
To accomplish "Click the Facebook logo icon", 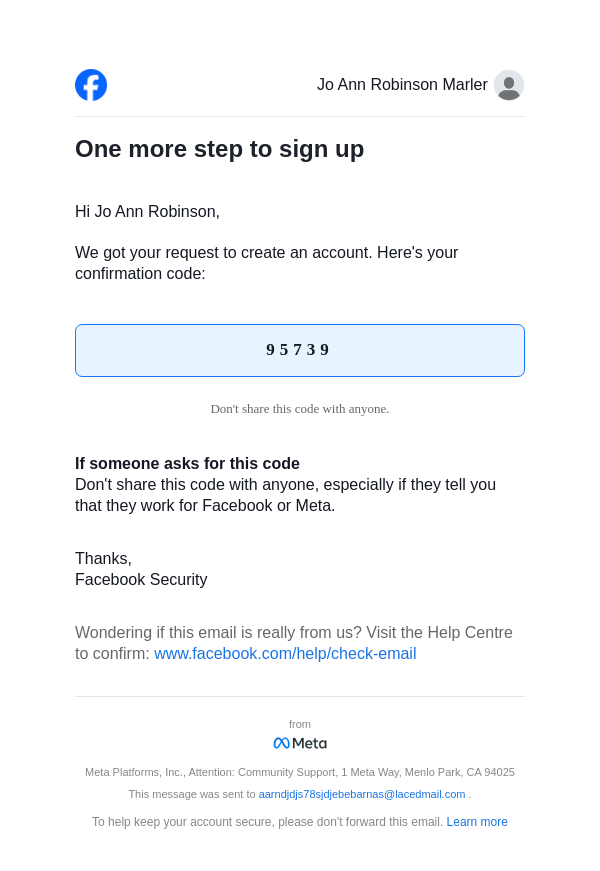I will point(91,85).
